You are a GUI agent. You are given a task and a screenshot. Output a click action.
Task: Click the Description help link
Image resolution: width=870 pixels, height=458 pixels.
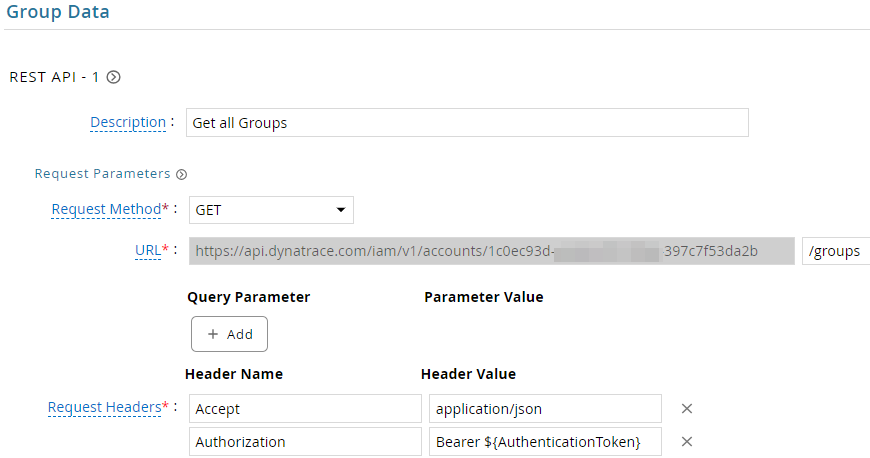(x=128, y=122)
